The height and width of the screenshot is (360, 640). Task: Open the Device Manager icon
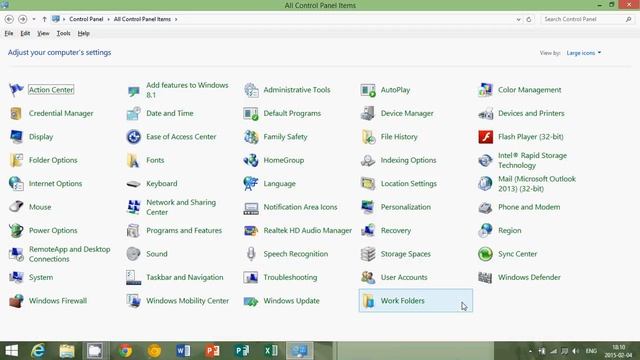pos(368,113)
